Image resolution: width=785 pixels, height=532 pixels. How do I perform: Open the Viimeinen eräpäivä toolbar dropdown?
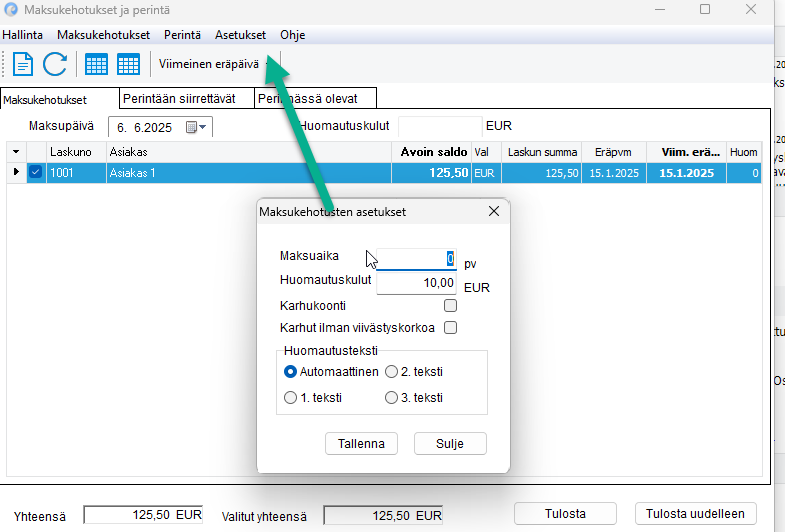pos(215,64)
